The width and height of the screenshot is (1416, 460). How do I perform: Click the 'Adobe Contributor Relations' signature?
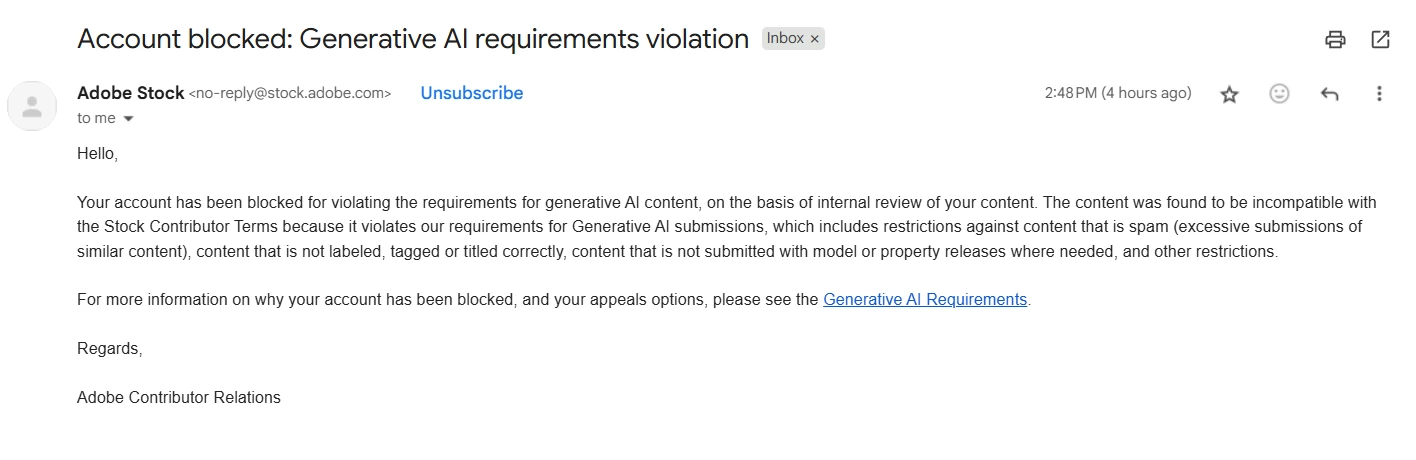point(178,397)
